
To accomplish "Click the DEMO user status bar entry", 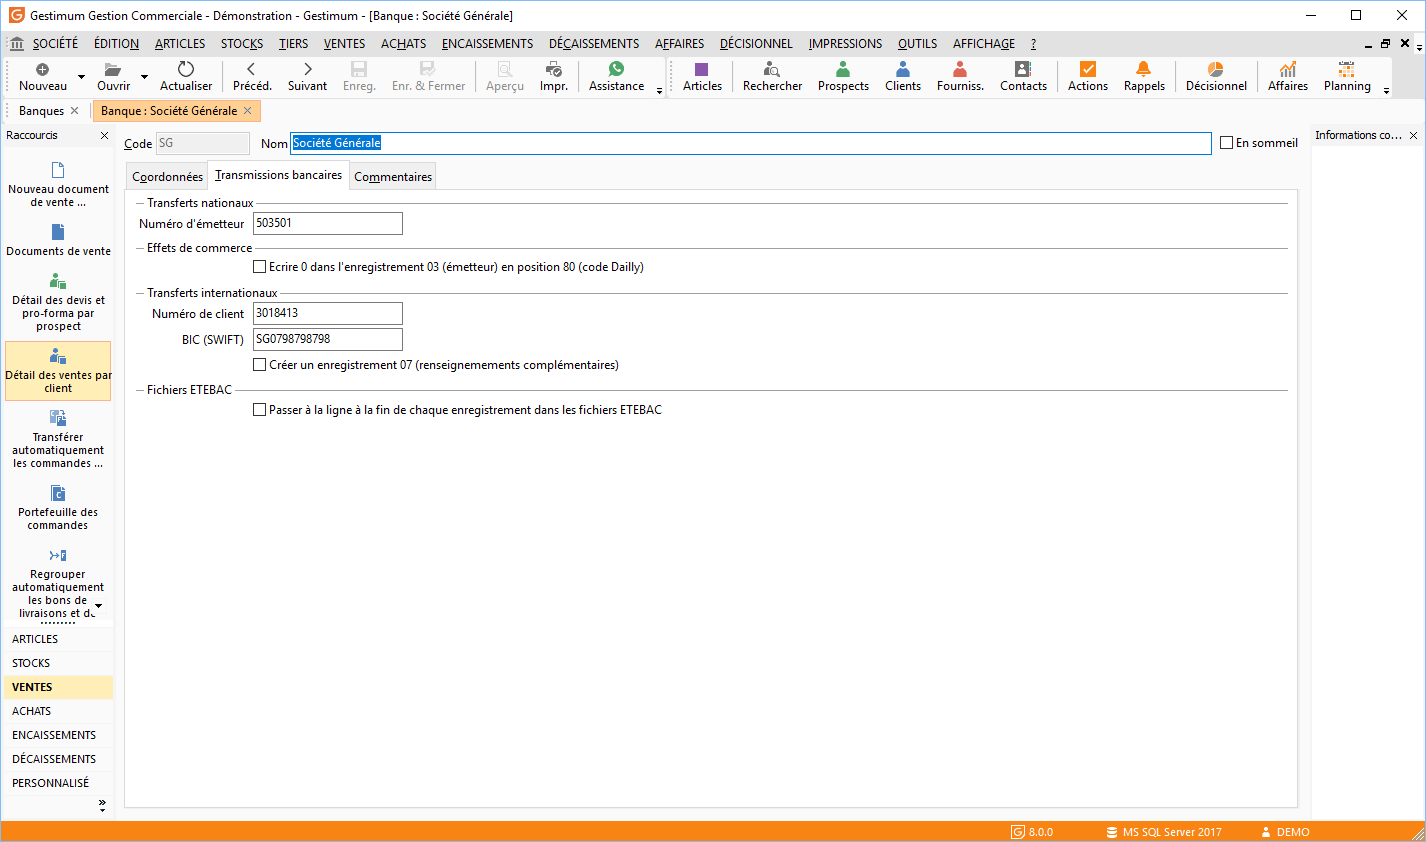I will point(1285,832).
